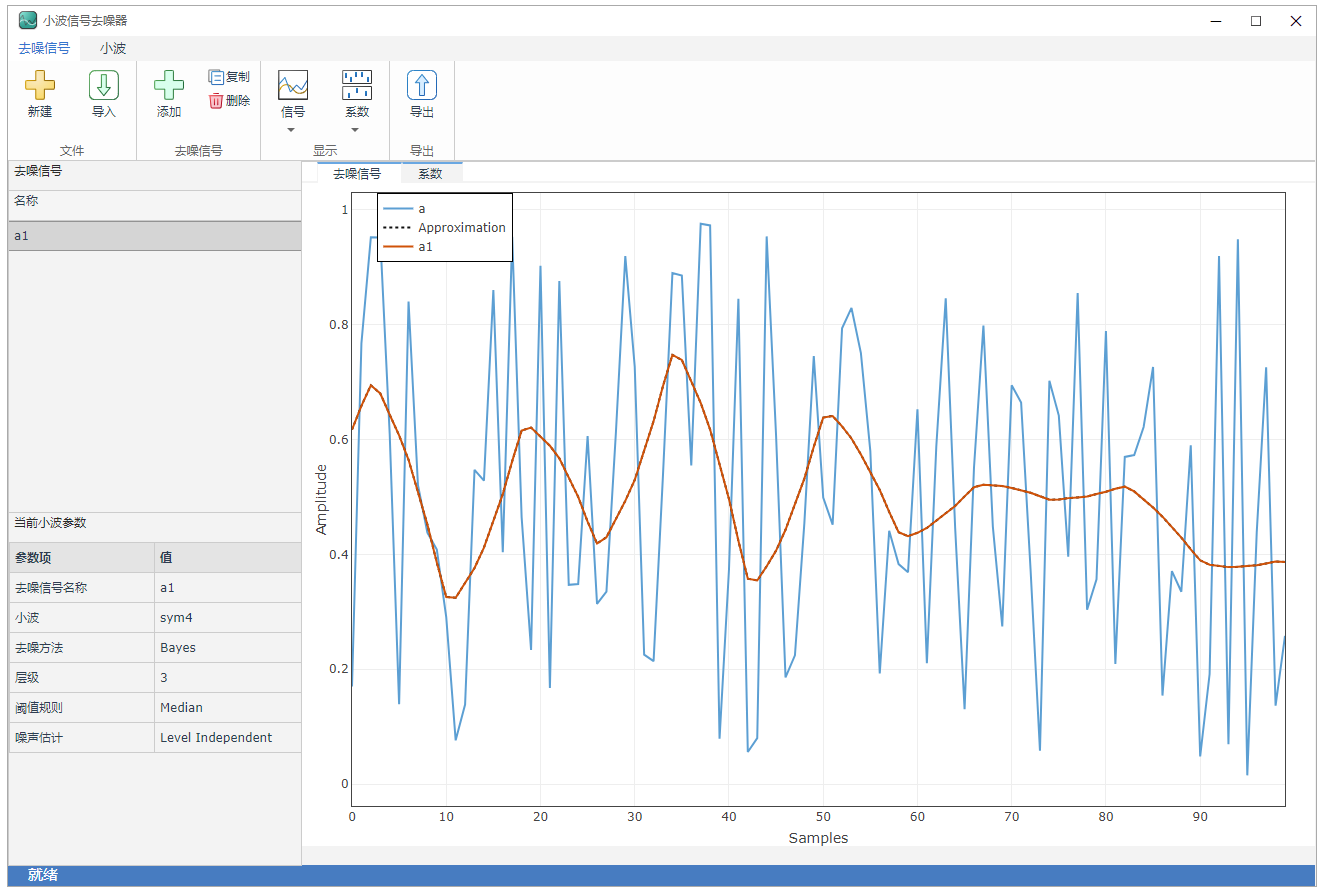Toggle 'Approximation' in the legend

[445, 228]
